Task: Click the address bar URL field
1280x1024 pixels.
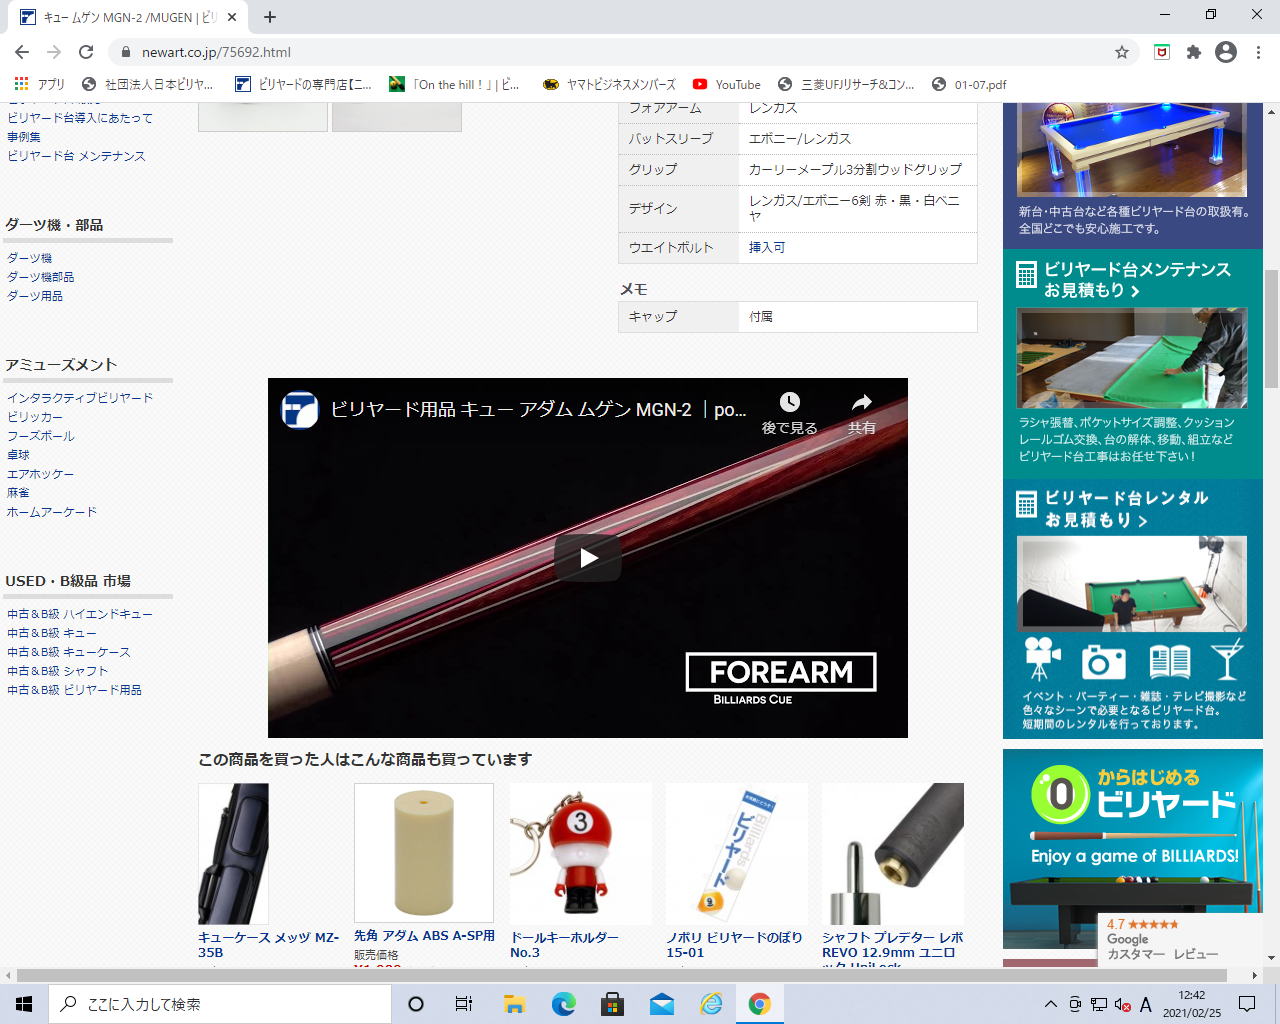Action: (x=620, y=52)
